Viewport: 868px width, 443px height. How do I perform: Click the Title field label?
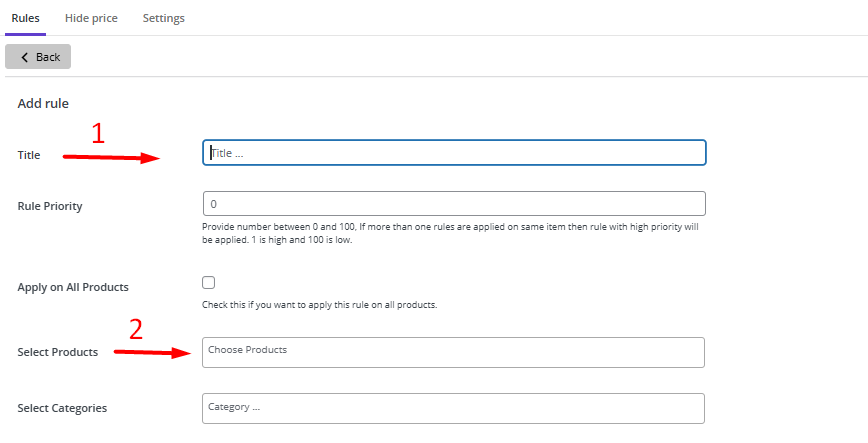pos(30,155)
